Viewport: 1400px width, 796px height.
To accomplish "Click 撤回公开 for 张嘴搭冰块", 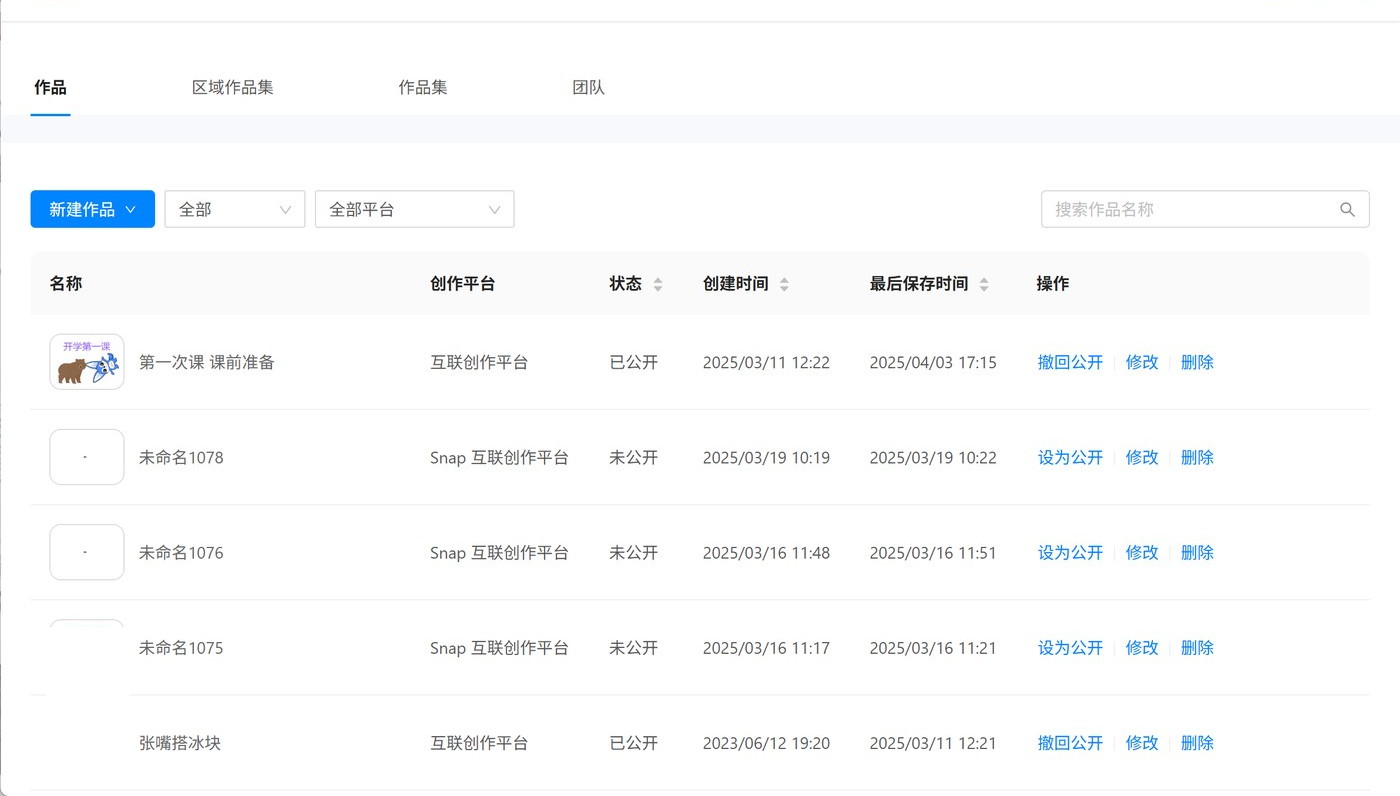I will point(1070,742).
